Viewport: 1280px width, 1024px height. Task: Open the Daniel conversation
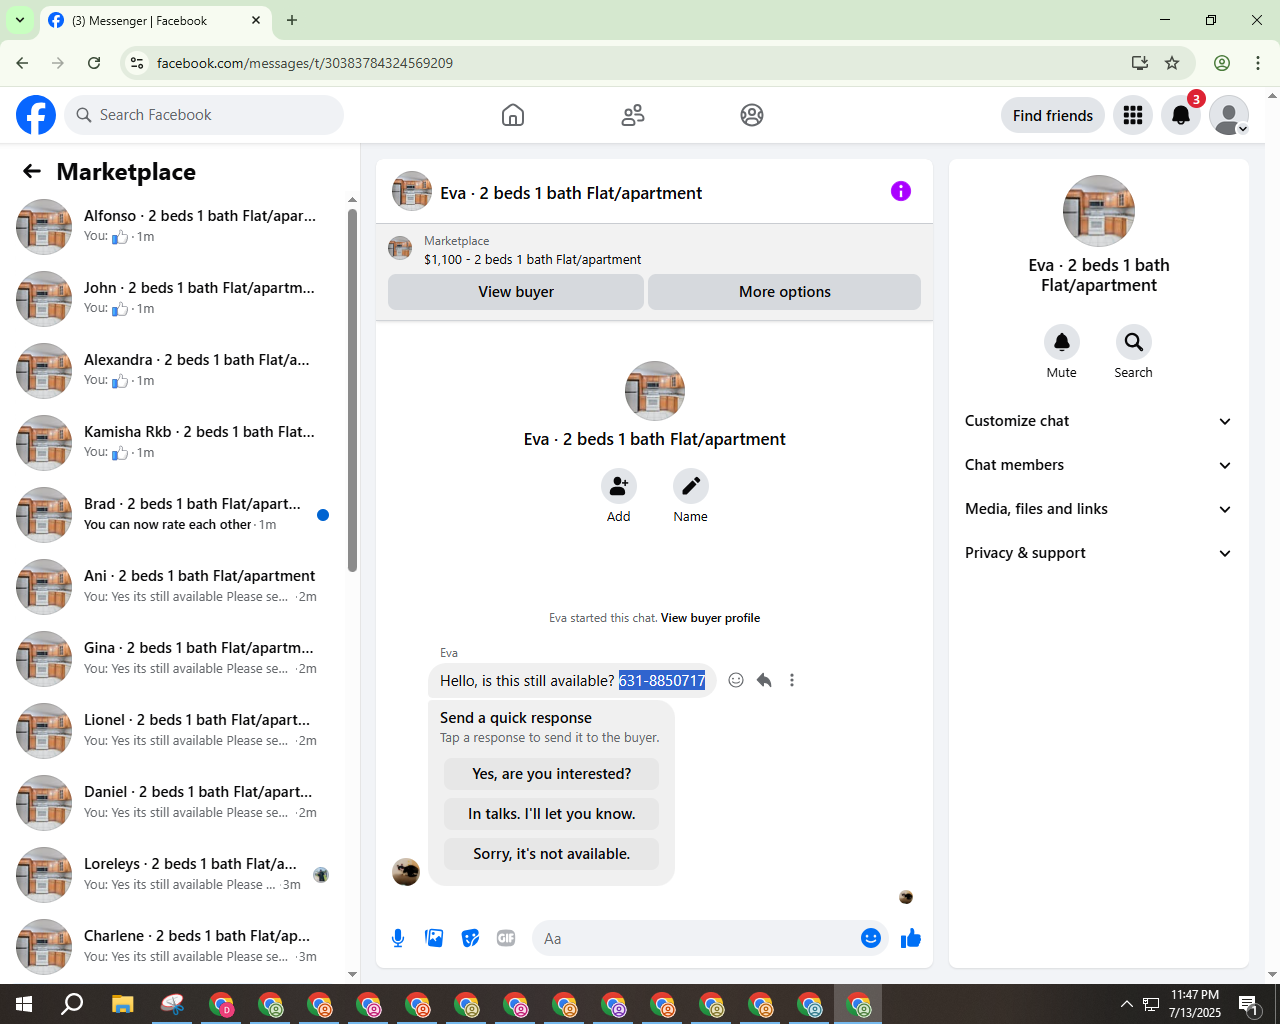pos(173,802)
